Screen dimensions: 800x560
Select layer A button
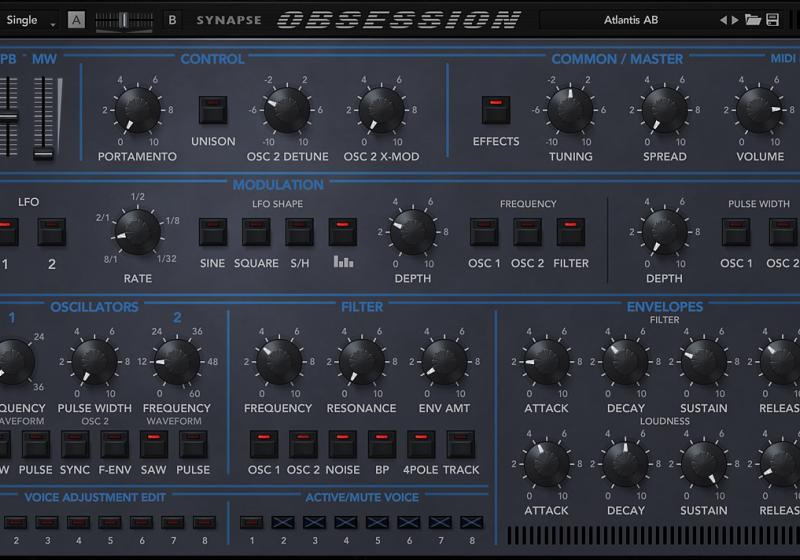[x=76, y=20]
